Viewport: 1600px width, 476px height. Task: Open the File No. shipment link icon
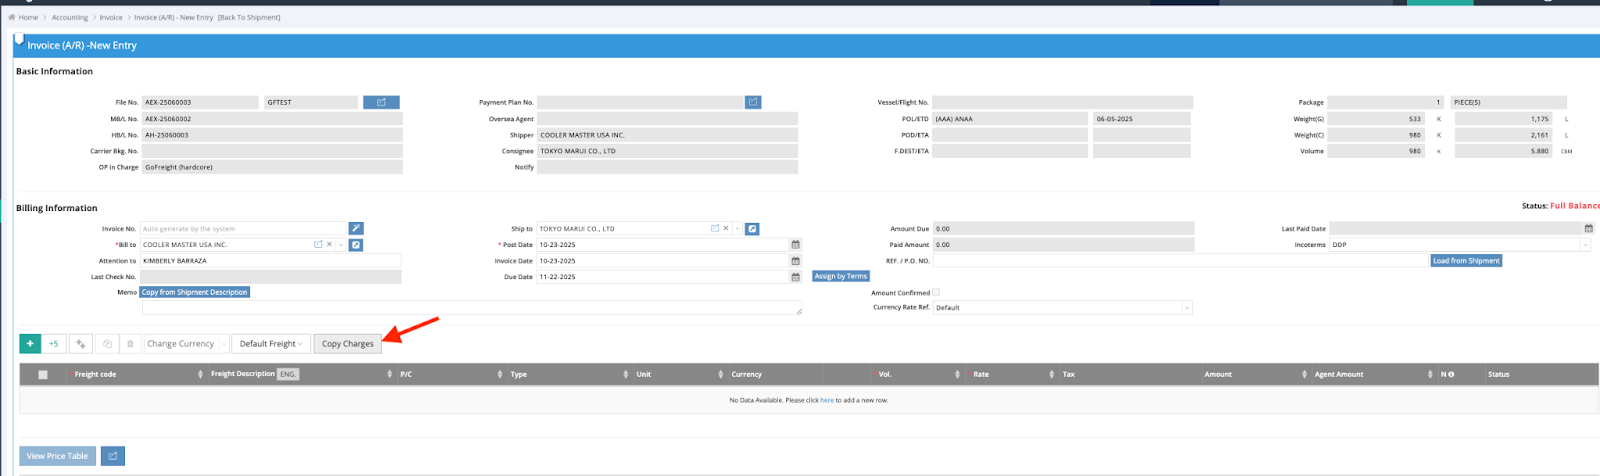pyautogui.click(x=381, y=102)
